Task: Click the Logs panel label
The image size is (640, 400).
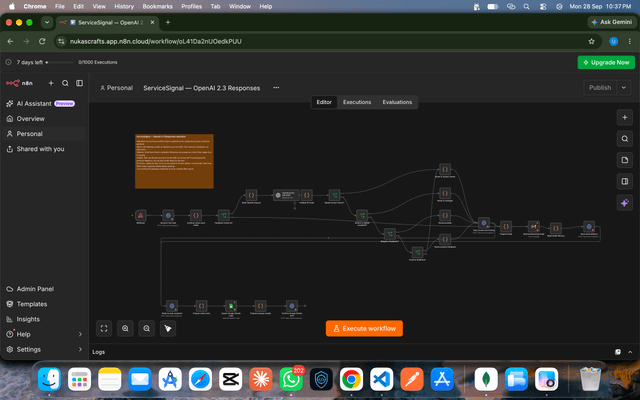Action: [x=98, y=352]
